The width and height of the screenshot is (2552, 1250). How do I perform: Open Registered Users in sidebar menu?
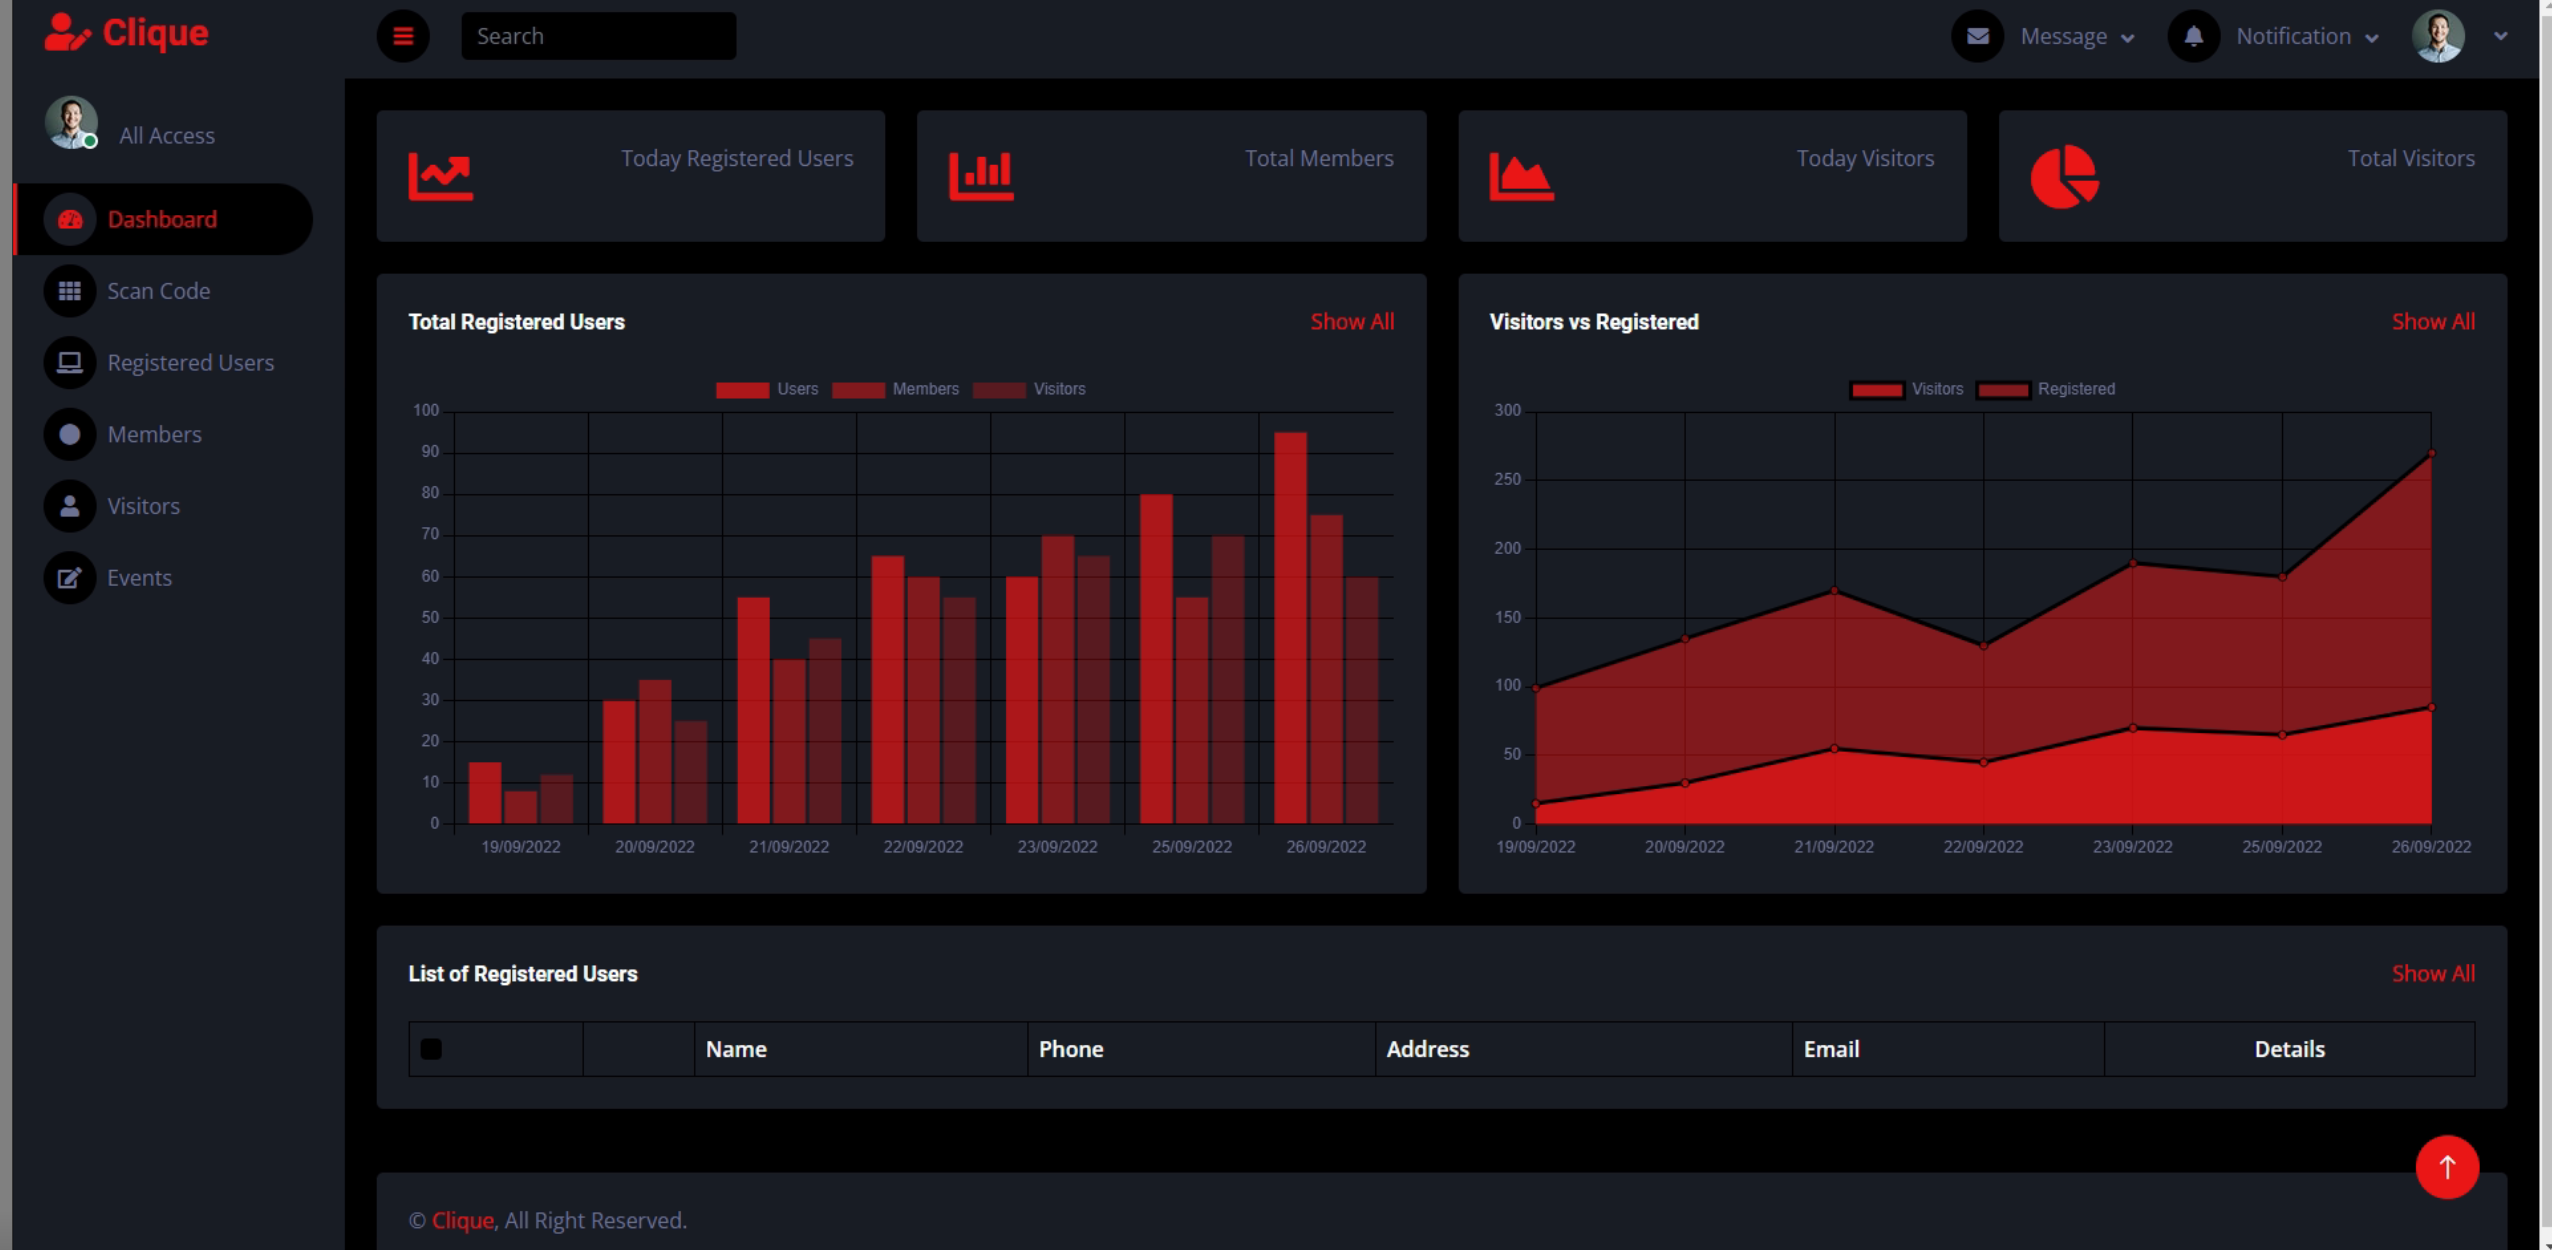pos(190,363)
